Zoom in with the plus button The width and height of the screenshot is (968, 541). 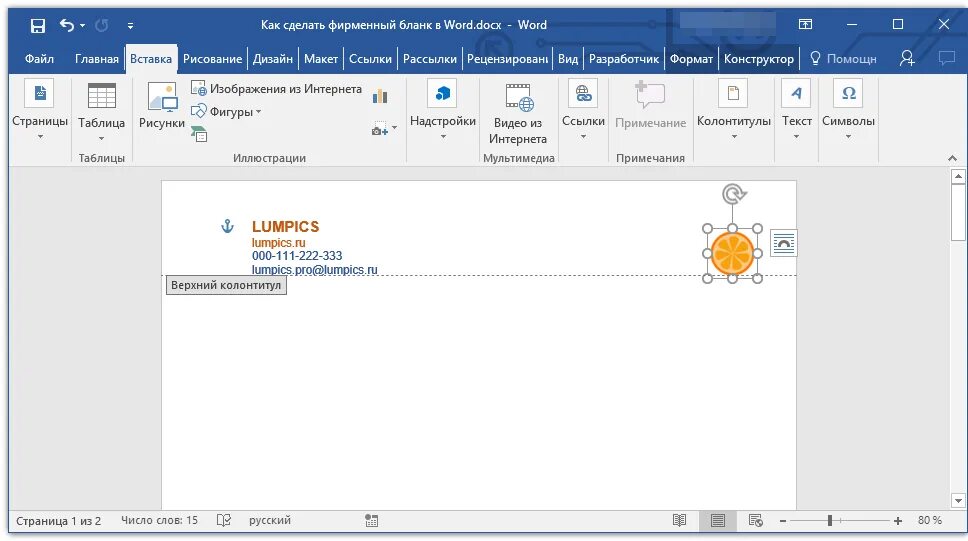[898, 521]
